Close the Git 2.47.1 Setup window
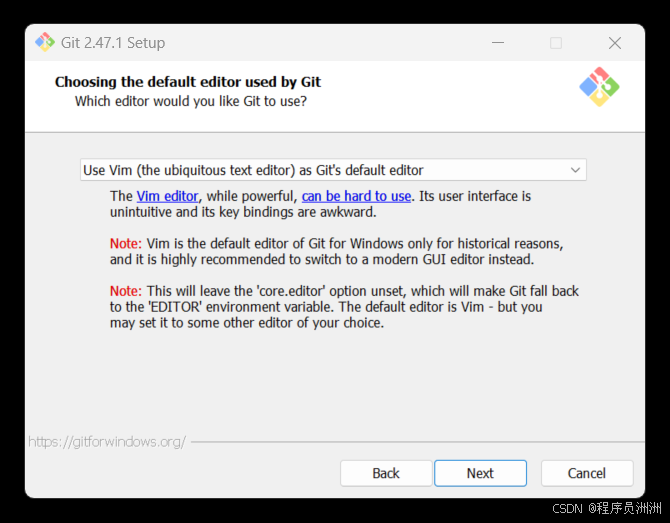 (x=615, y=43)
